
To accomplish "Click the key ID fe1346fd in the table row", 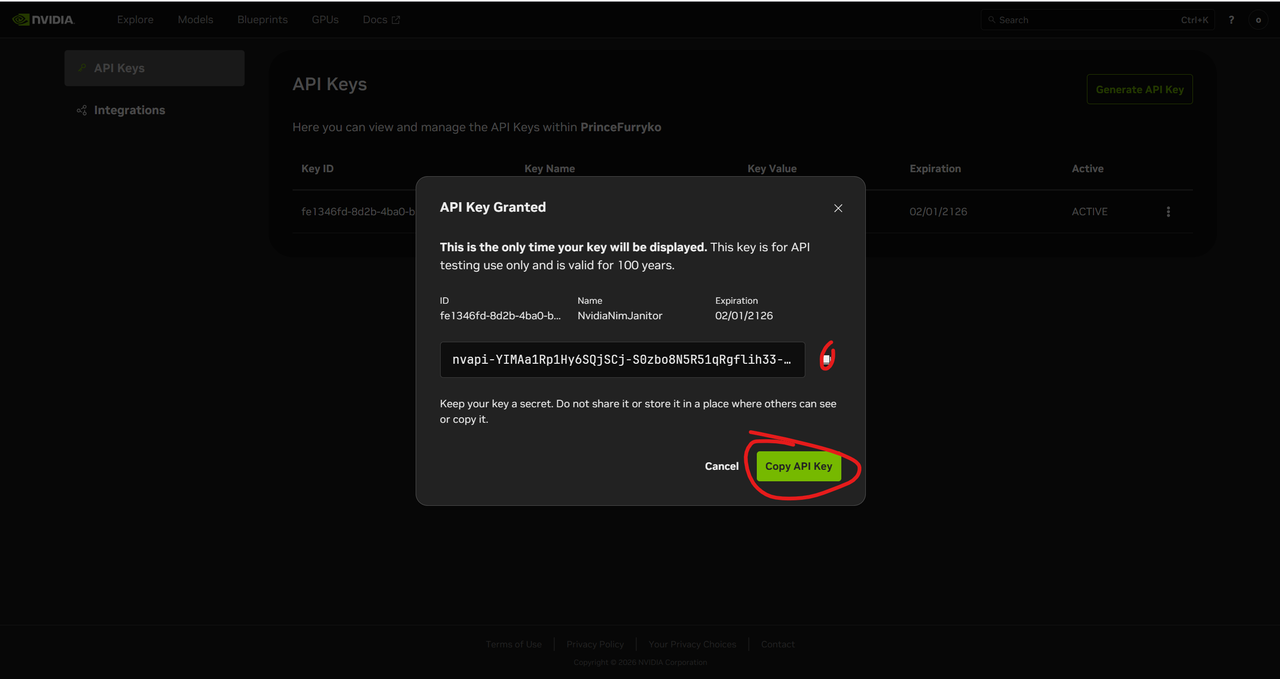I will [x=358, y=212].
